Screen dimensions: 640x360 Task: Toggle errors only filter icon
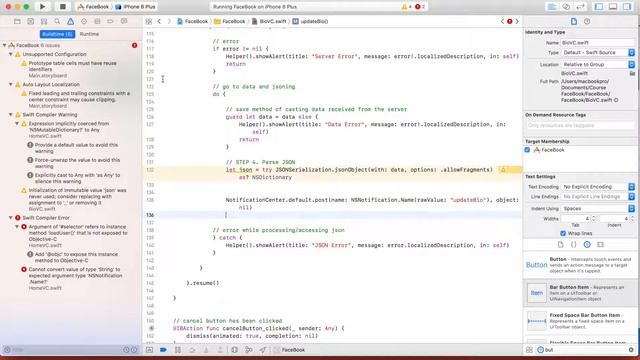[134, 350]
